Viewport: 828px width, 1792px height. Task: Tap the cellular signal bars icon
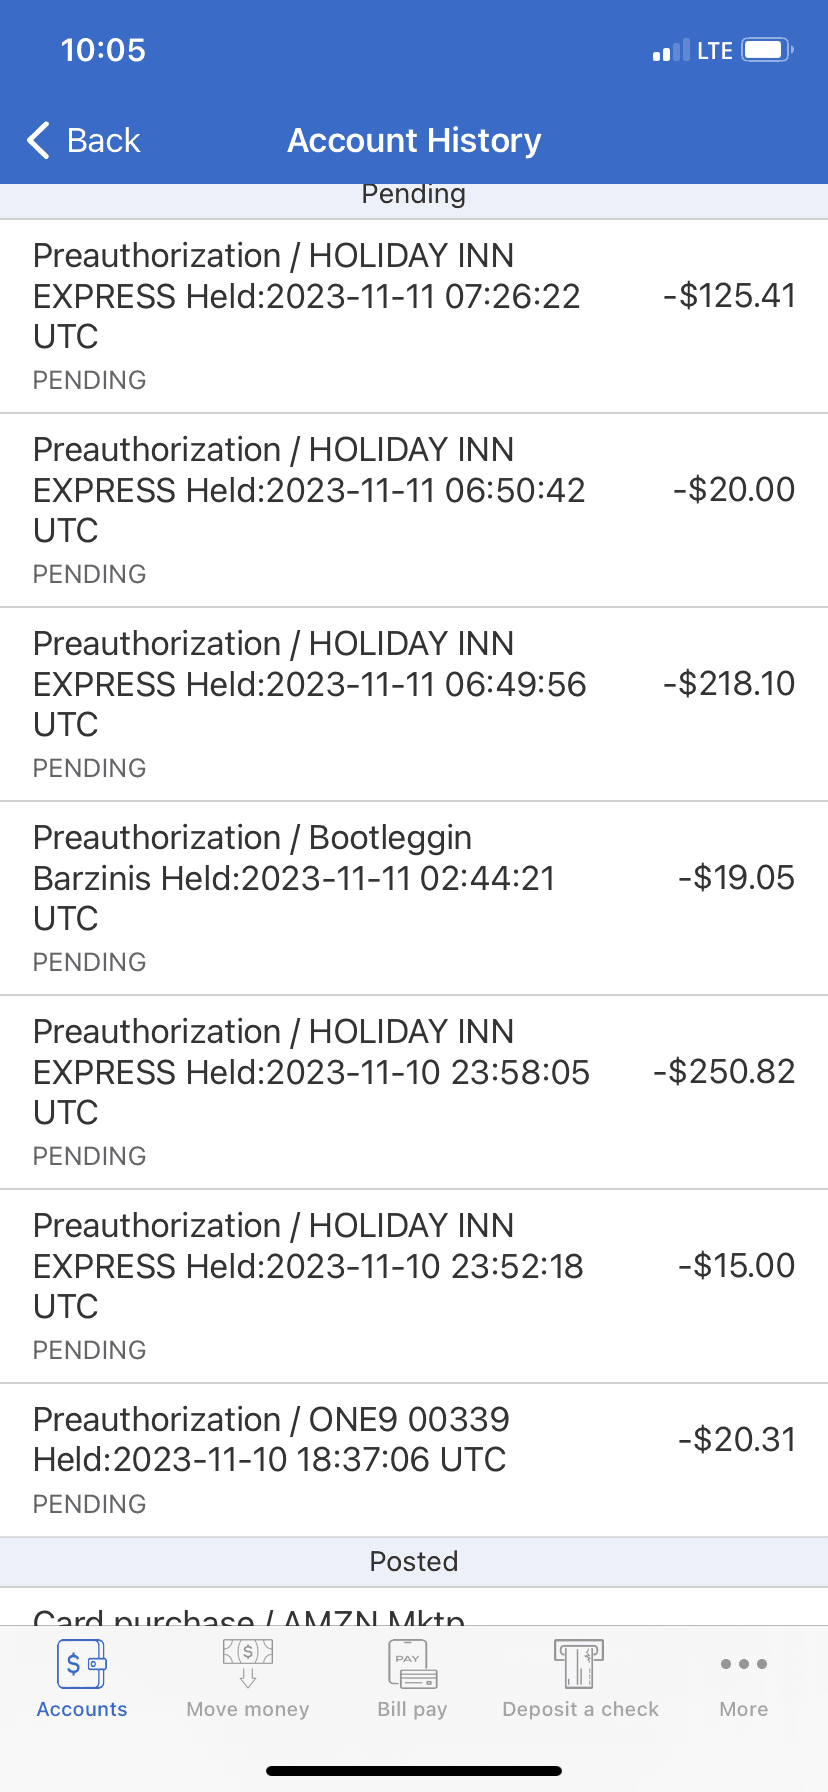coord(670,51)
